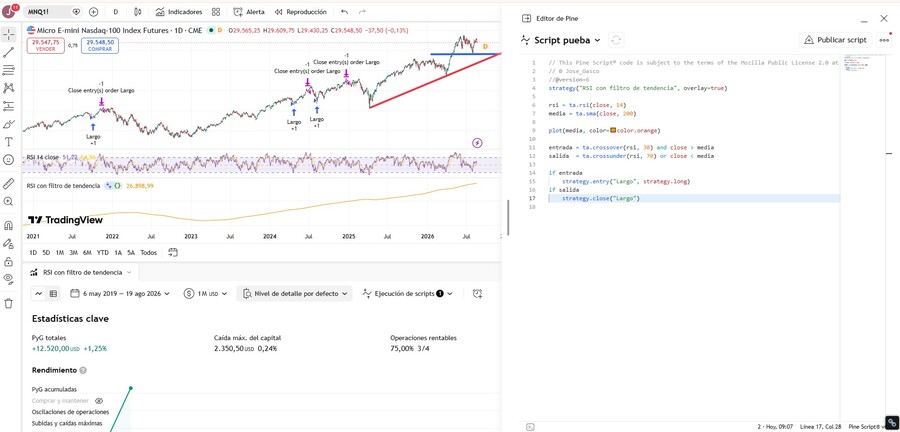Toggle lock all drawings
Screen dimensions: 900x432
pyautogui.click(x=9, y=262)
